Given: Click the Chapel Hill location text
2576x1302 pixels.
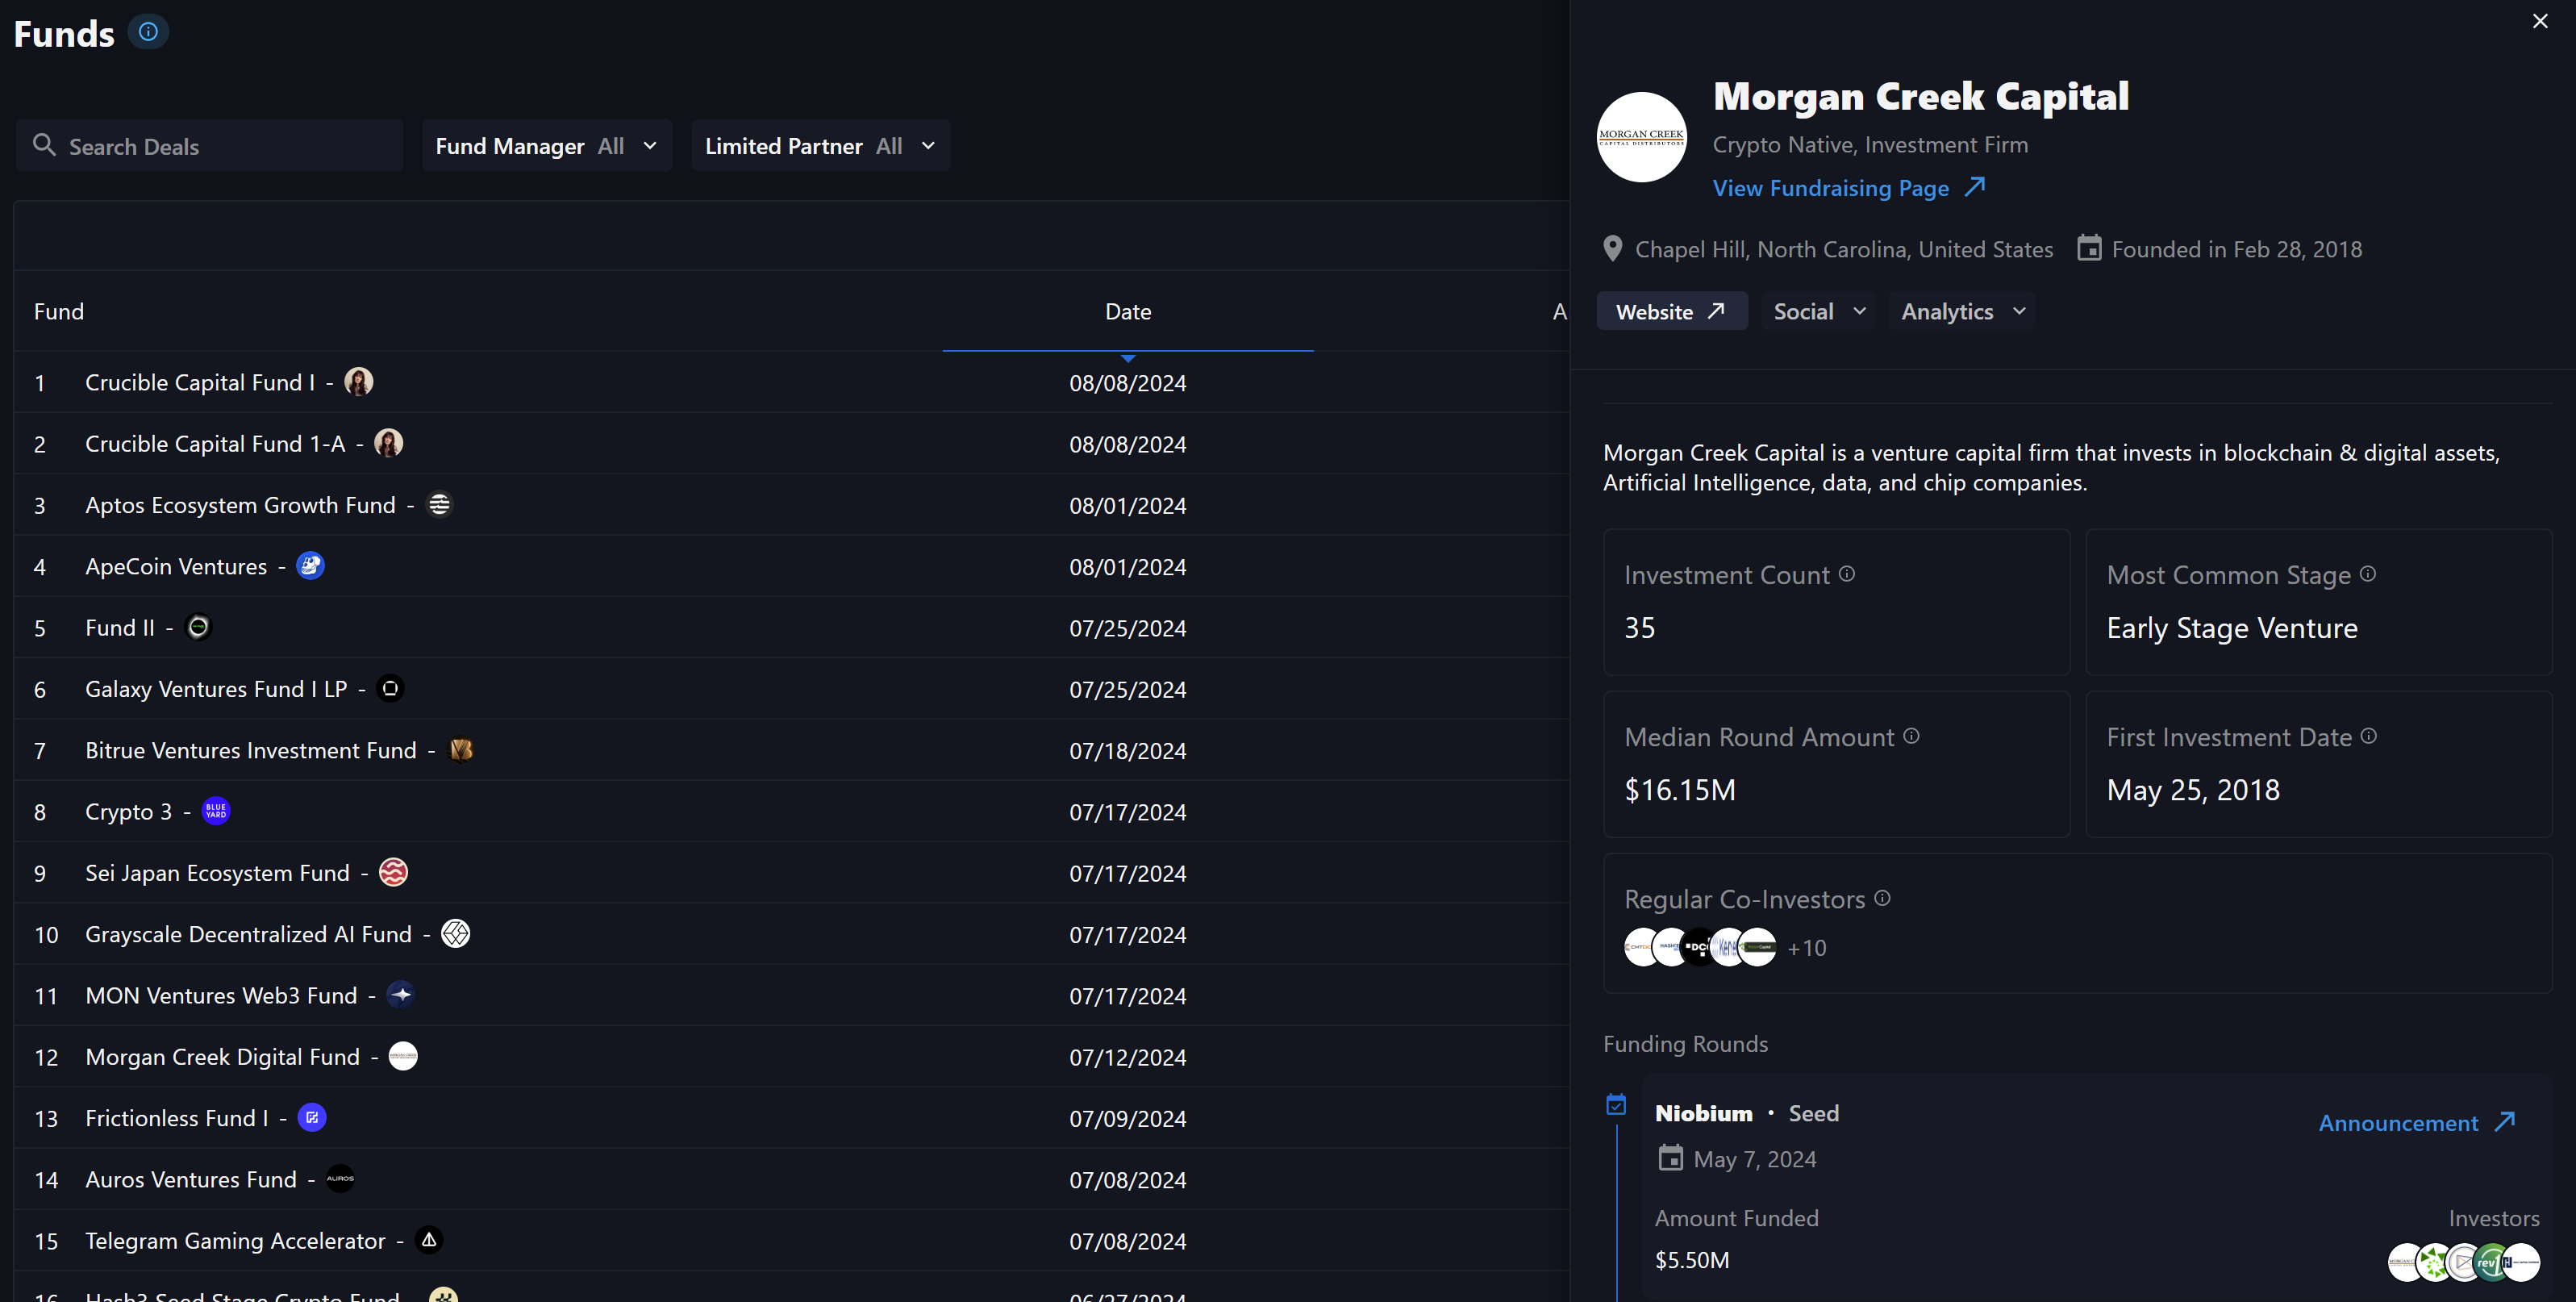Looking at the screenshot, I should click(1843, 249).
